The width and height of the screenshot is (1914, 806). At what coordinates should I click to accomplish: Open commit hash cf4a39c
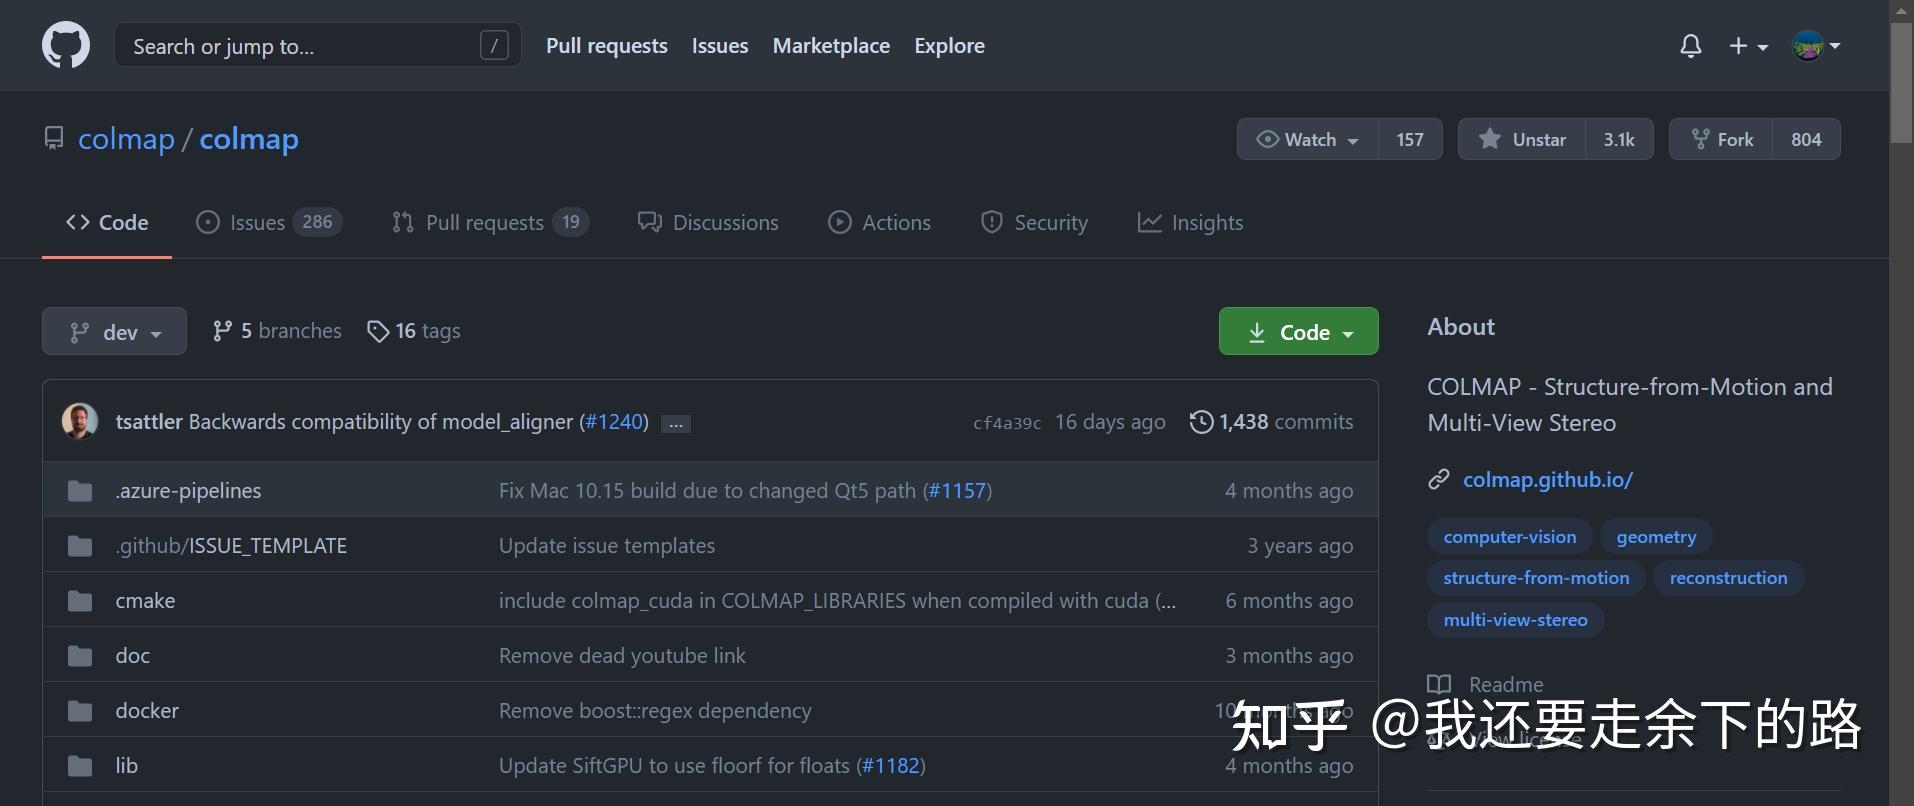tap(1007, 423)
